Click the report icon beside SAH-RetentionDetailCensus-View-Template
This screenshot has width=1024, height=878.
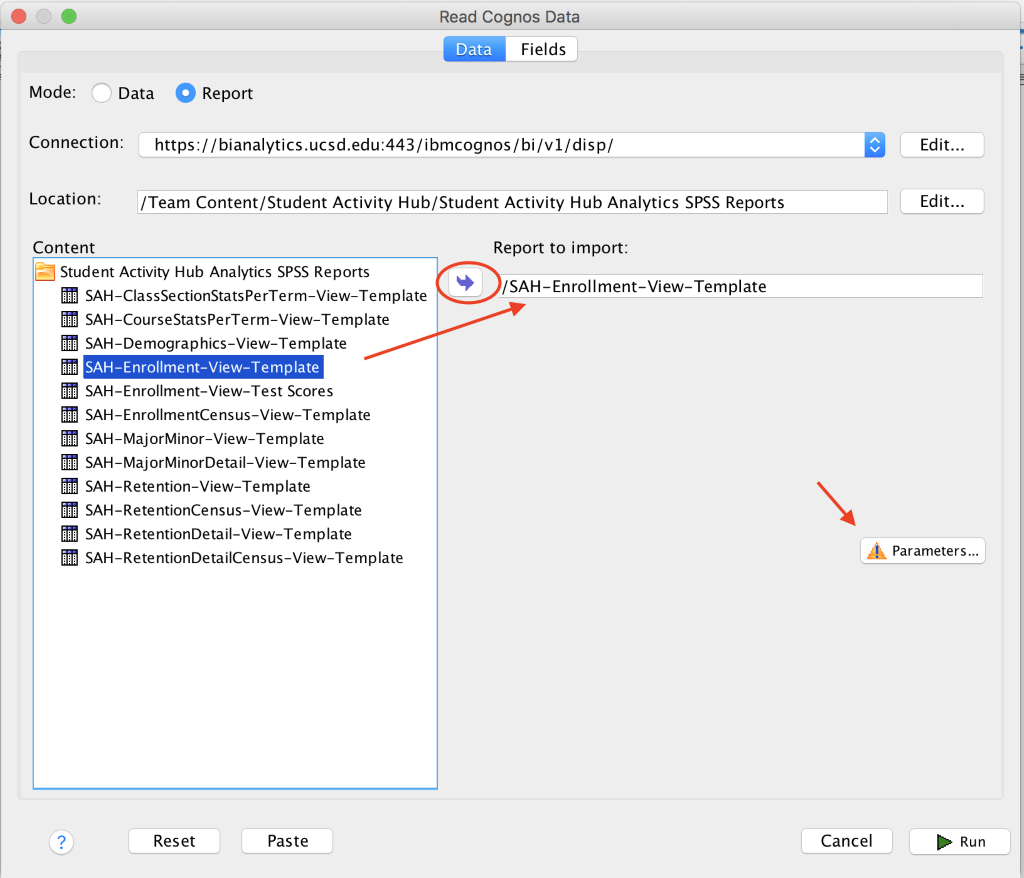[69, 558]
